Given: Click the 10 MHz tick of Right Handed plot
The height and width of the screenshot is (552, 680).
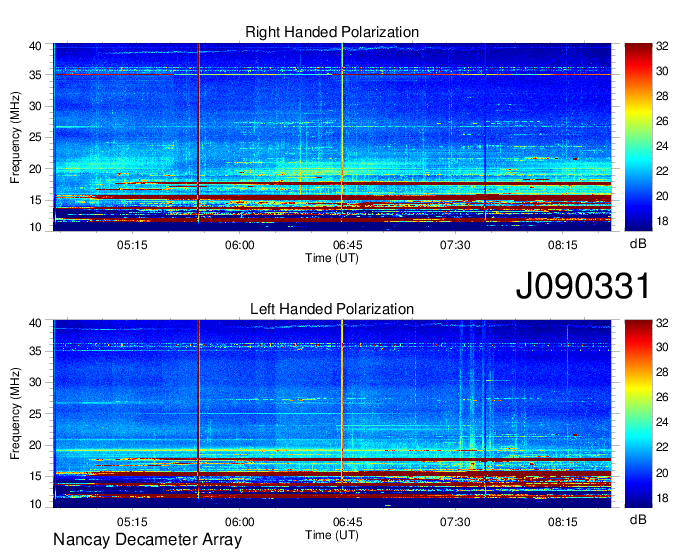Looking at the screenshot, I should coord(36,227).
